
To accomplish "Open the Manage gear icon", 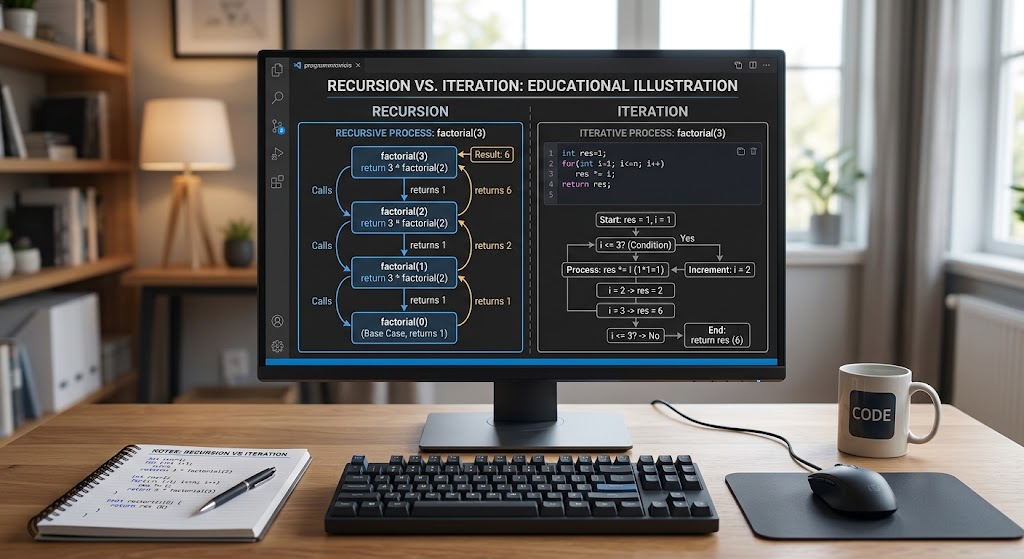I will pyautogui.click(x=278, y=346).
